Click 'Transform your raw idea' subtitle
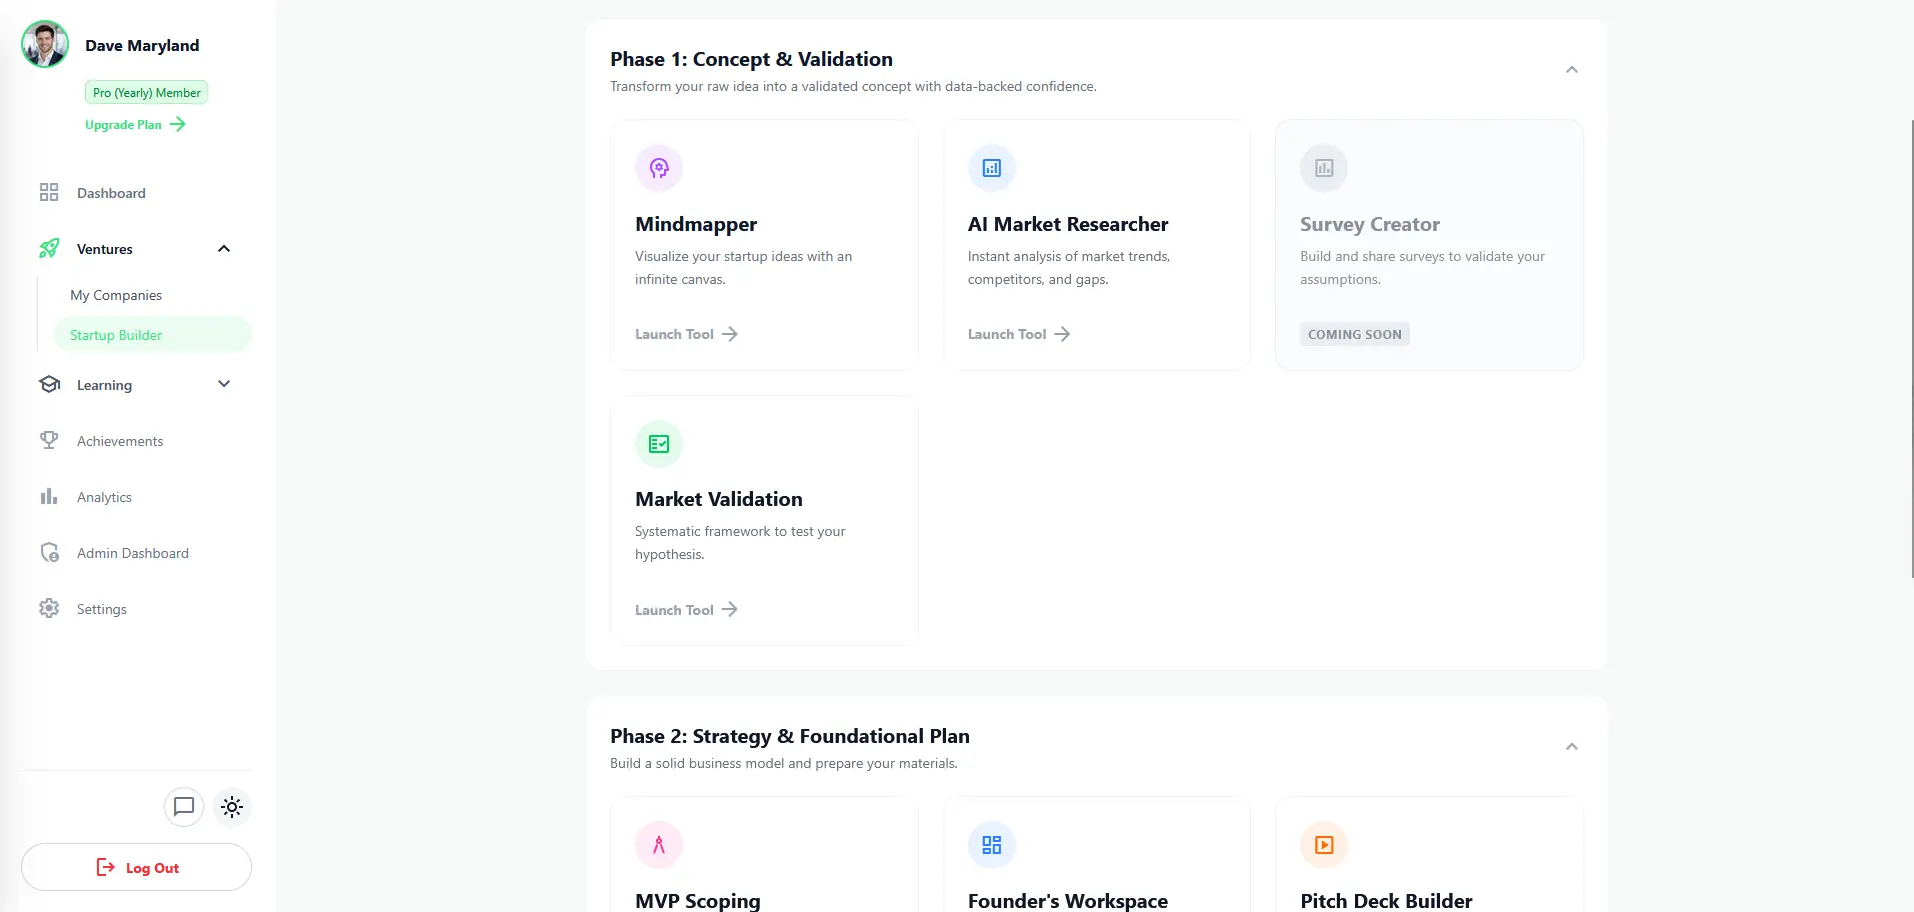 pyautogui.click(x=853, y=87)
